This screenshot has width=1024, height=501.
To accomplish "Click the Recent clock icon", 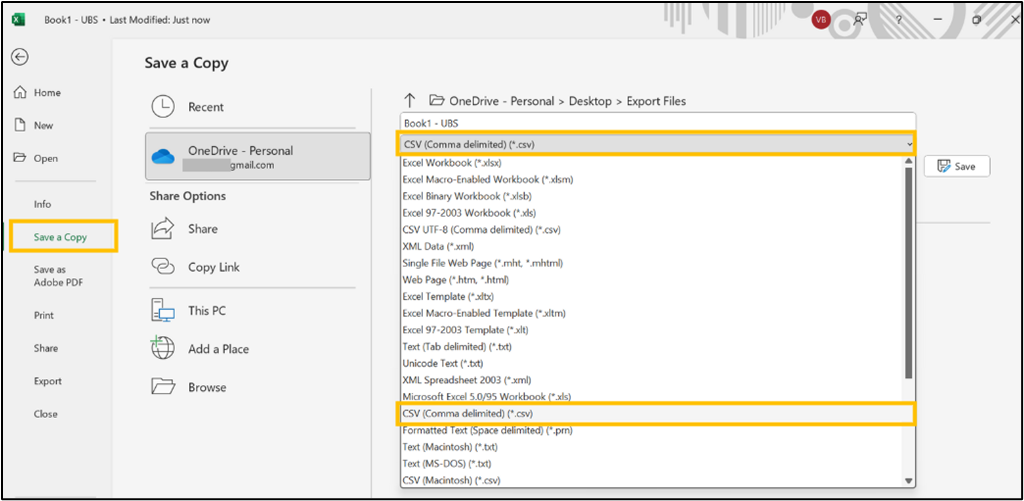I will coord(163,106).
